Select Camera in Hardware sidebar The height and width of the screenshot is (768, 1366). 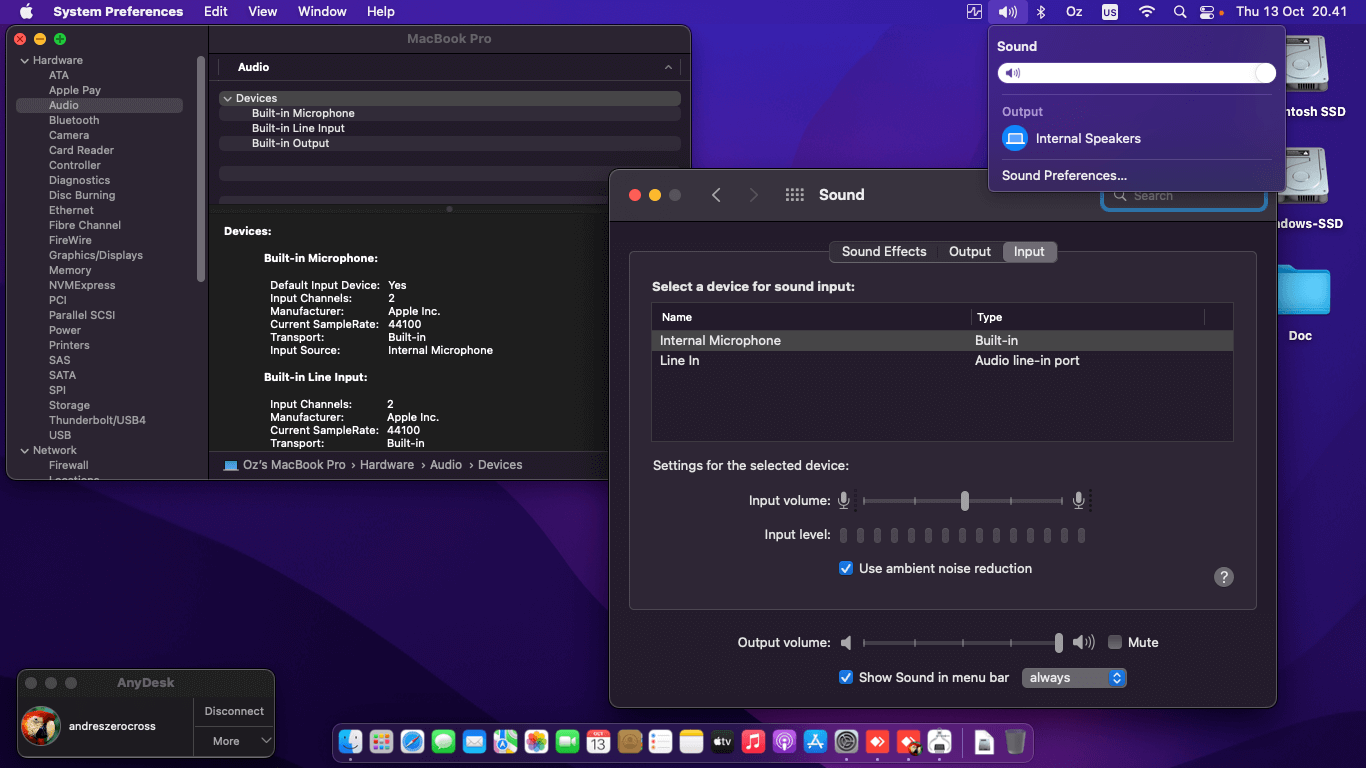(x=69, y=135)
